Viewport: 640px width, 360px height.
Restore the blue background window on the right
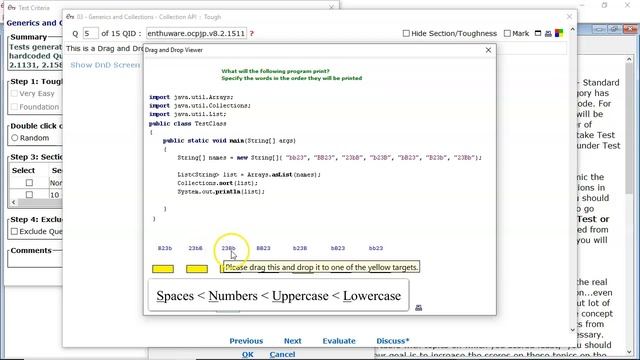615,29
